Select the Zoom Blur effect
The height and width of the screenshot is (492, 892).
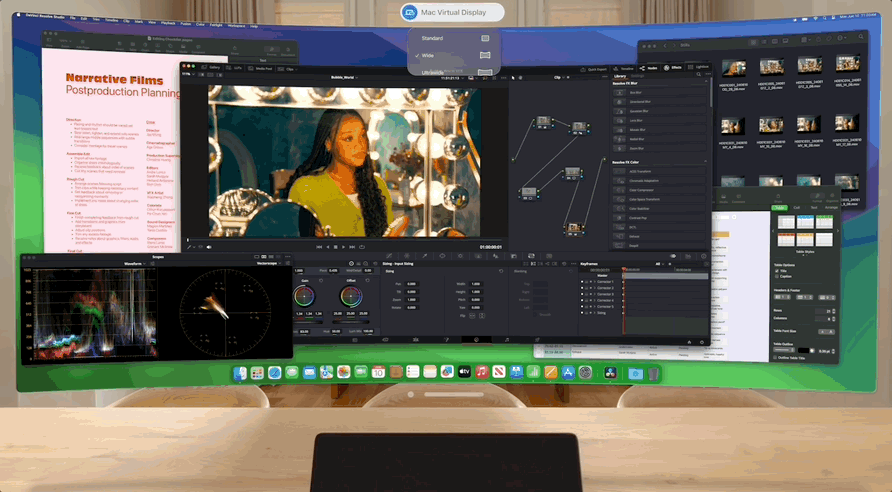click(659, 148)
